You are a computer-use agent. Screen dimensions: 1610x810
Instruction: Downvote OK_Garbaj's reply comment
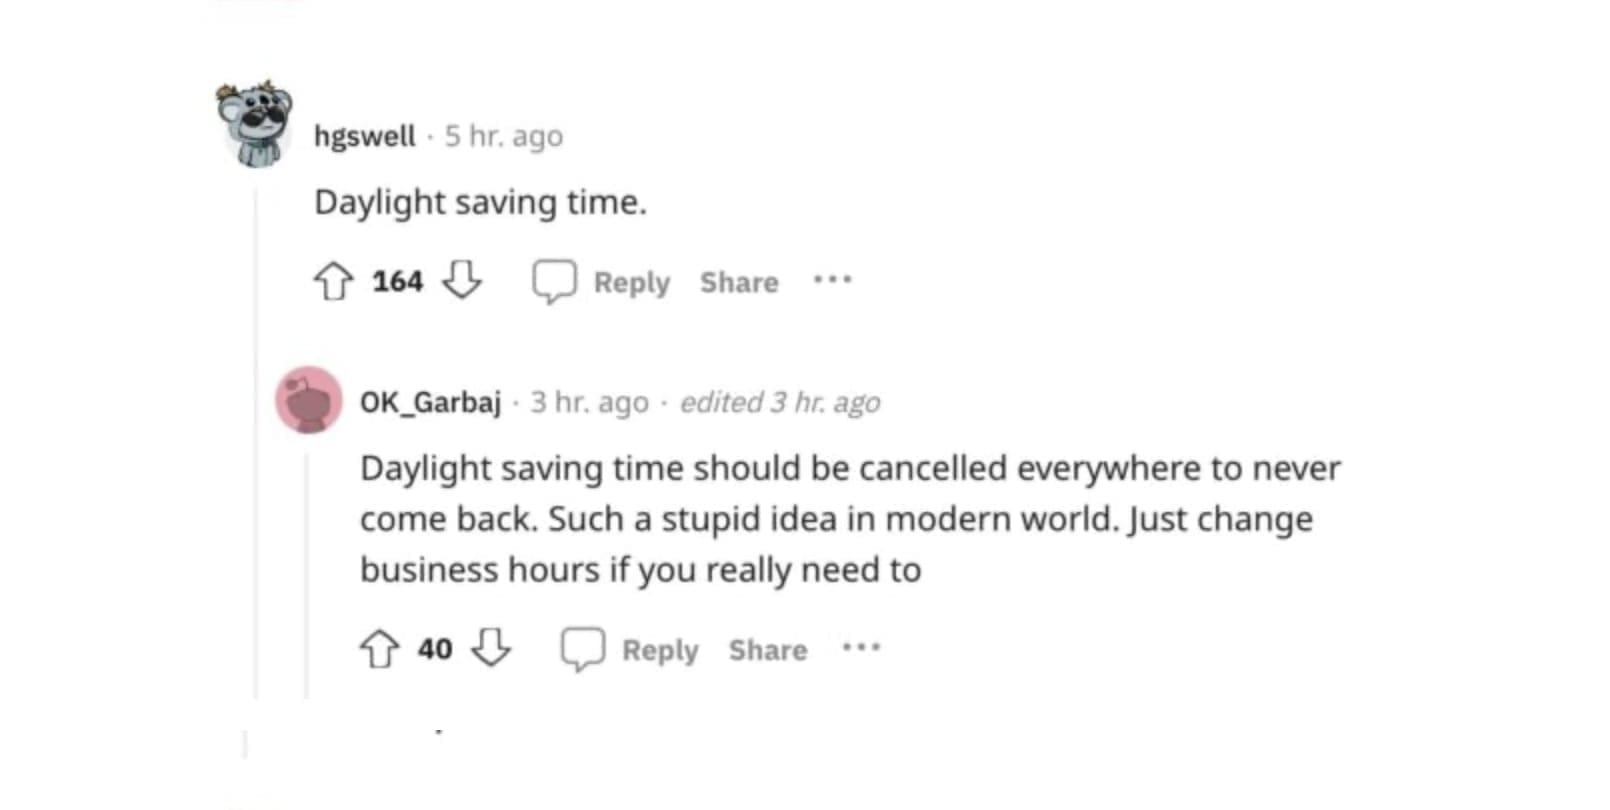coord(491,649)
